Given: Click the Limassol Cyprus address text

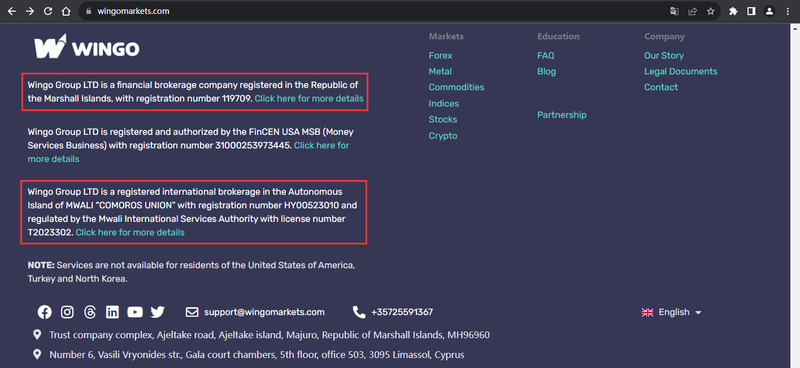Looking at the screenshot, I should (x=257, y=355).
